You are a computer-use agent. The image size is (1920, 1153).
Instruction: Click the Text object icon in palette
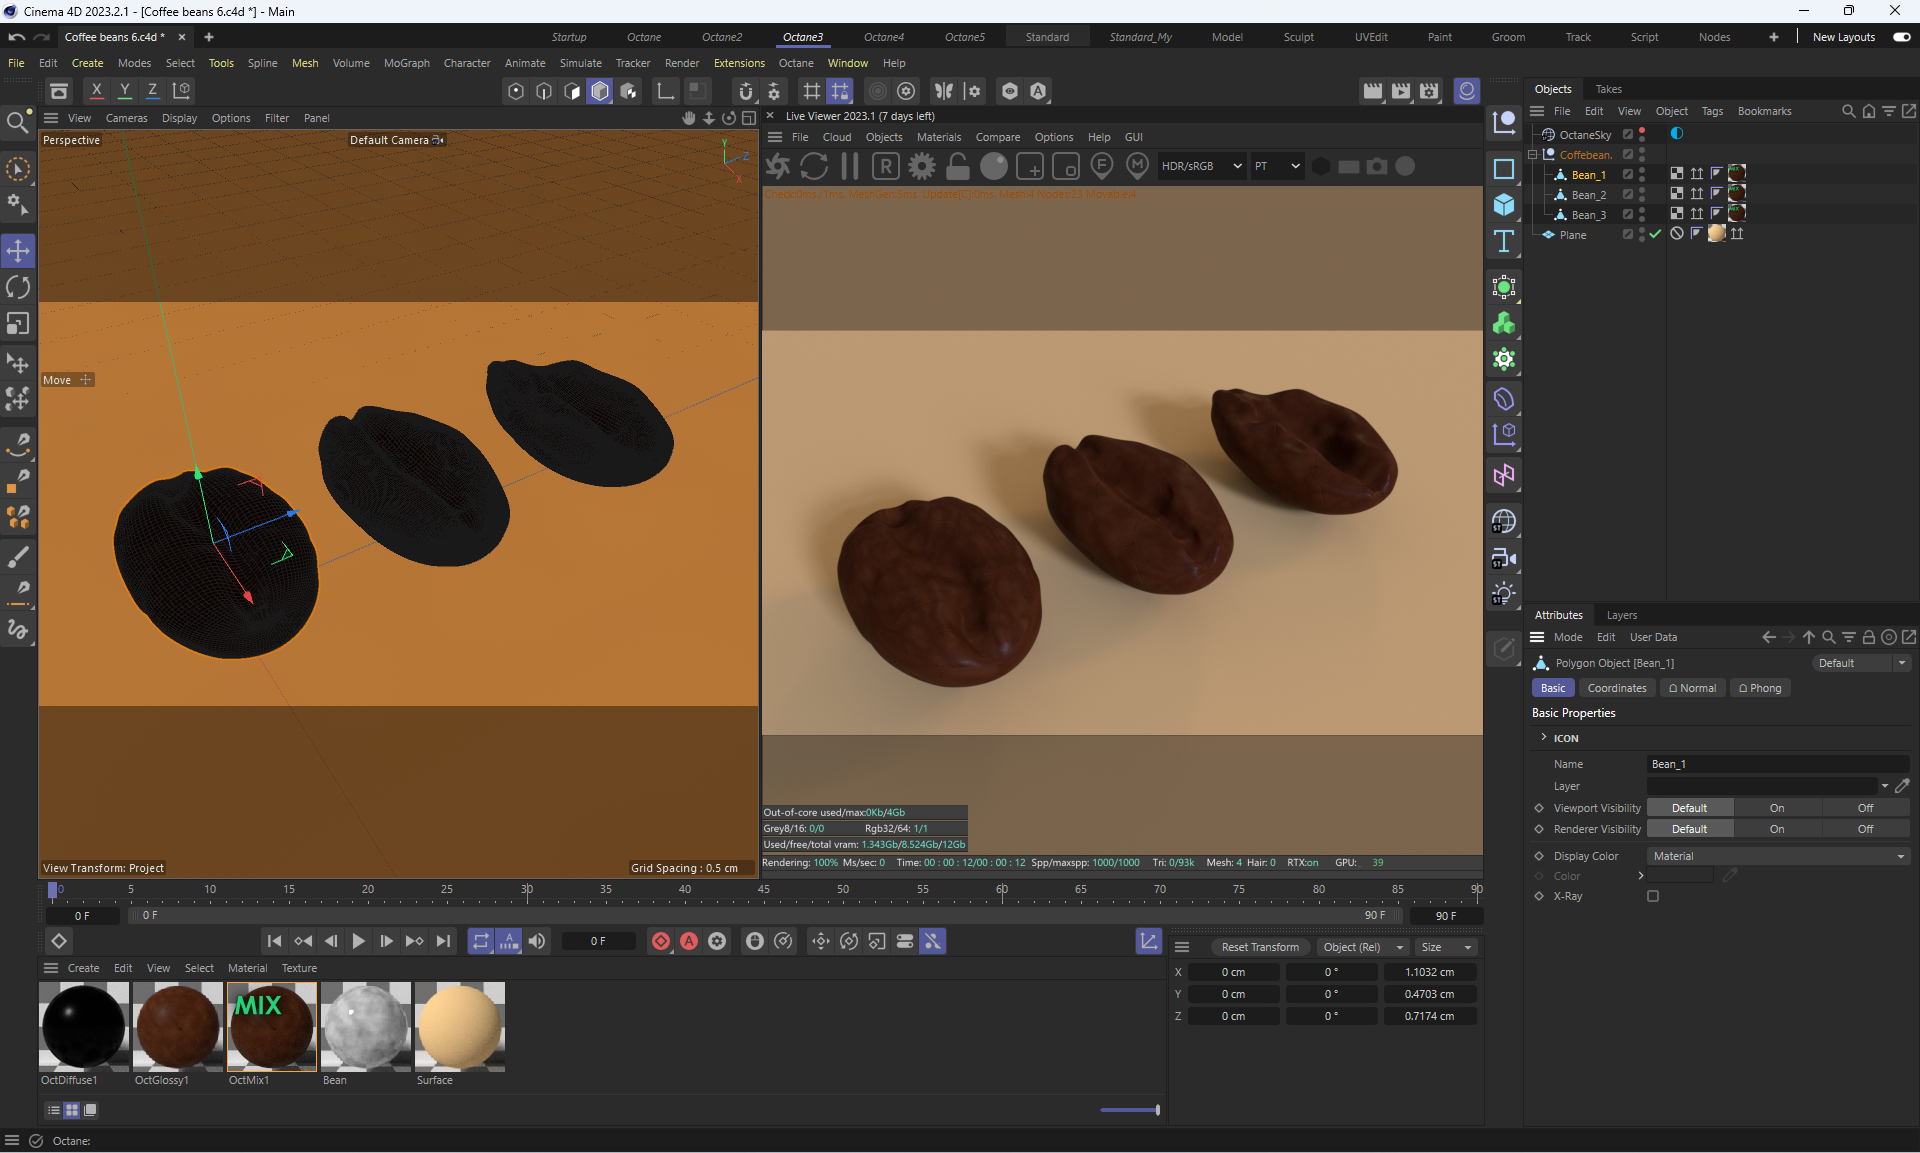(x=1503, y=241)
